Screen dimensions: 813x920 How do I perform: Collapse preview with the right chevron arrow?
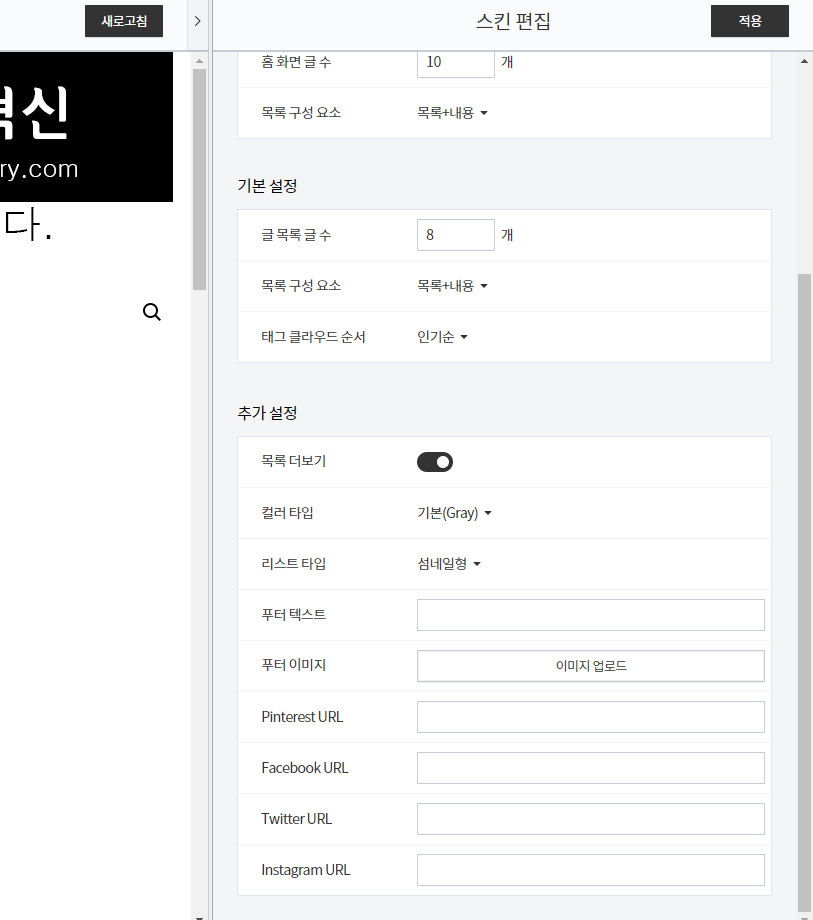point(198,21)
